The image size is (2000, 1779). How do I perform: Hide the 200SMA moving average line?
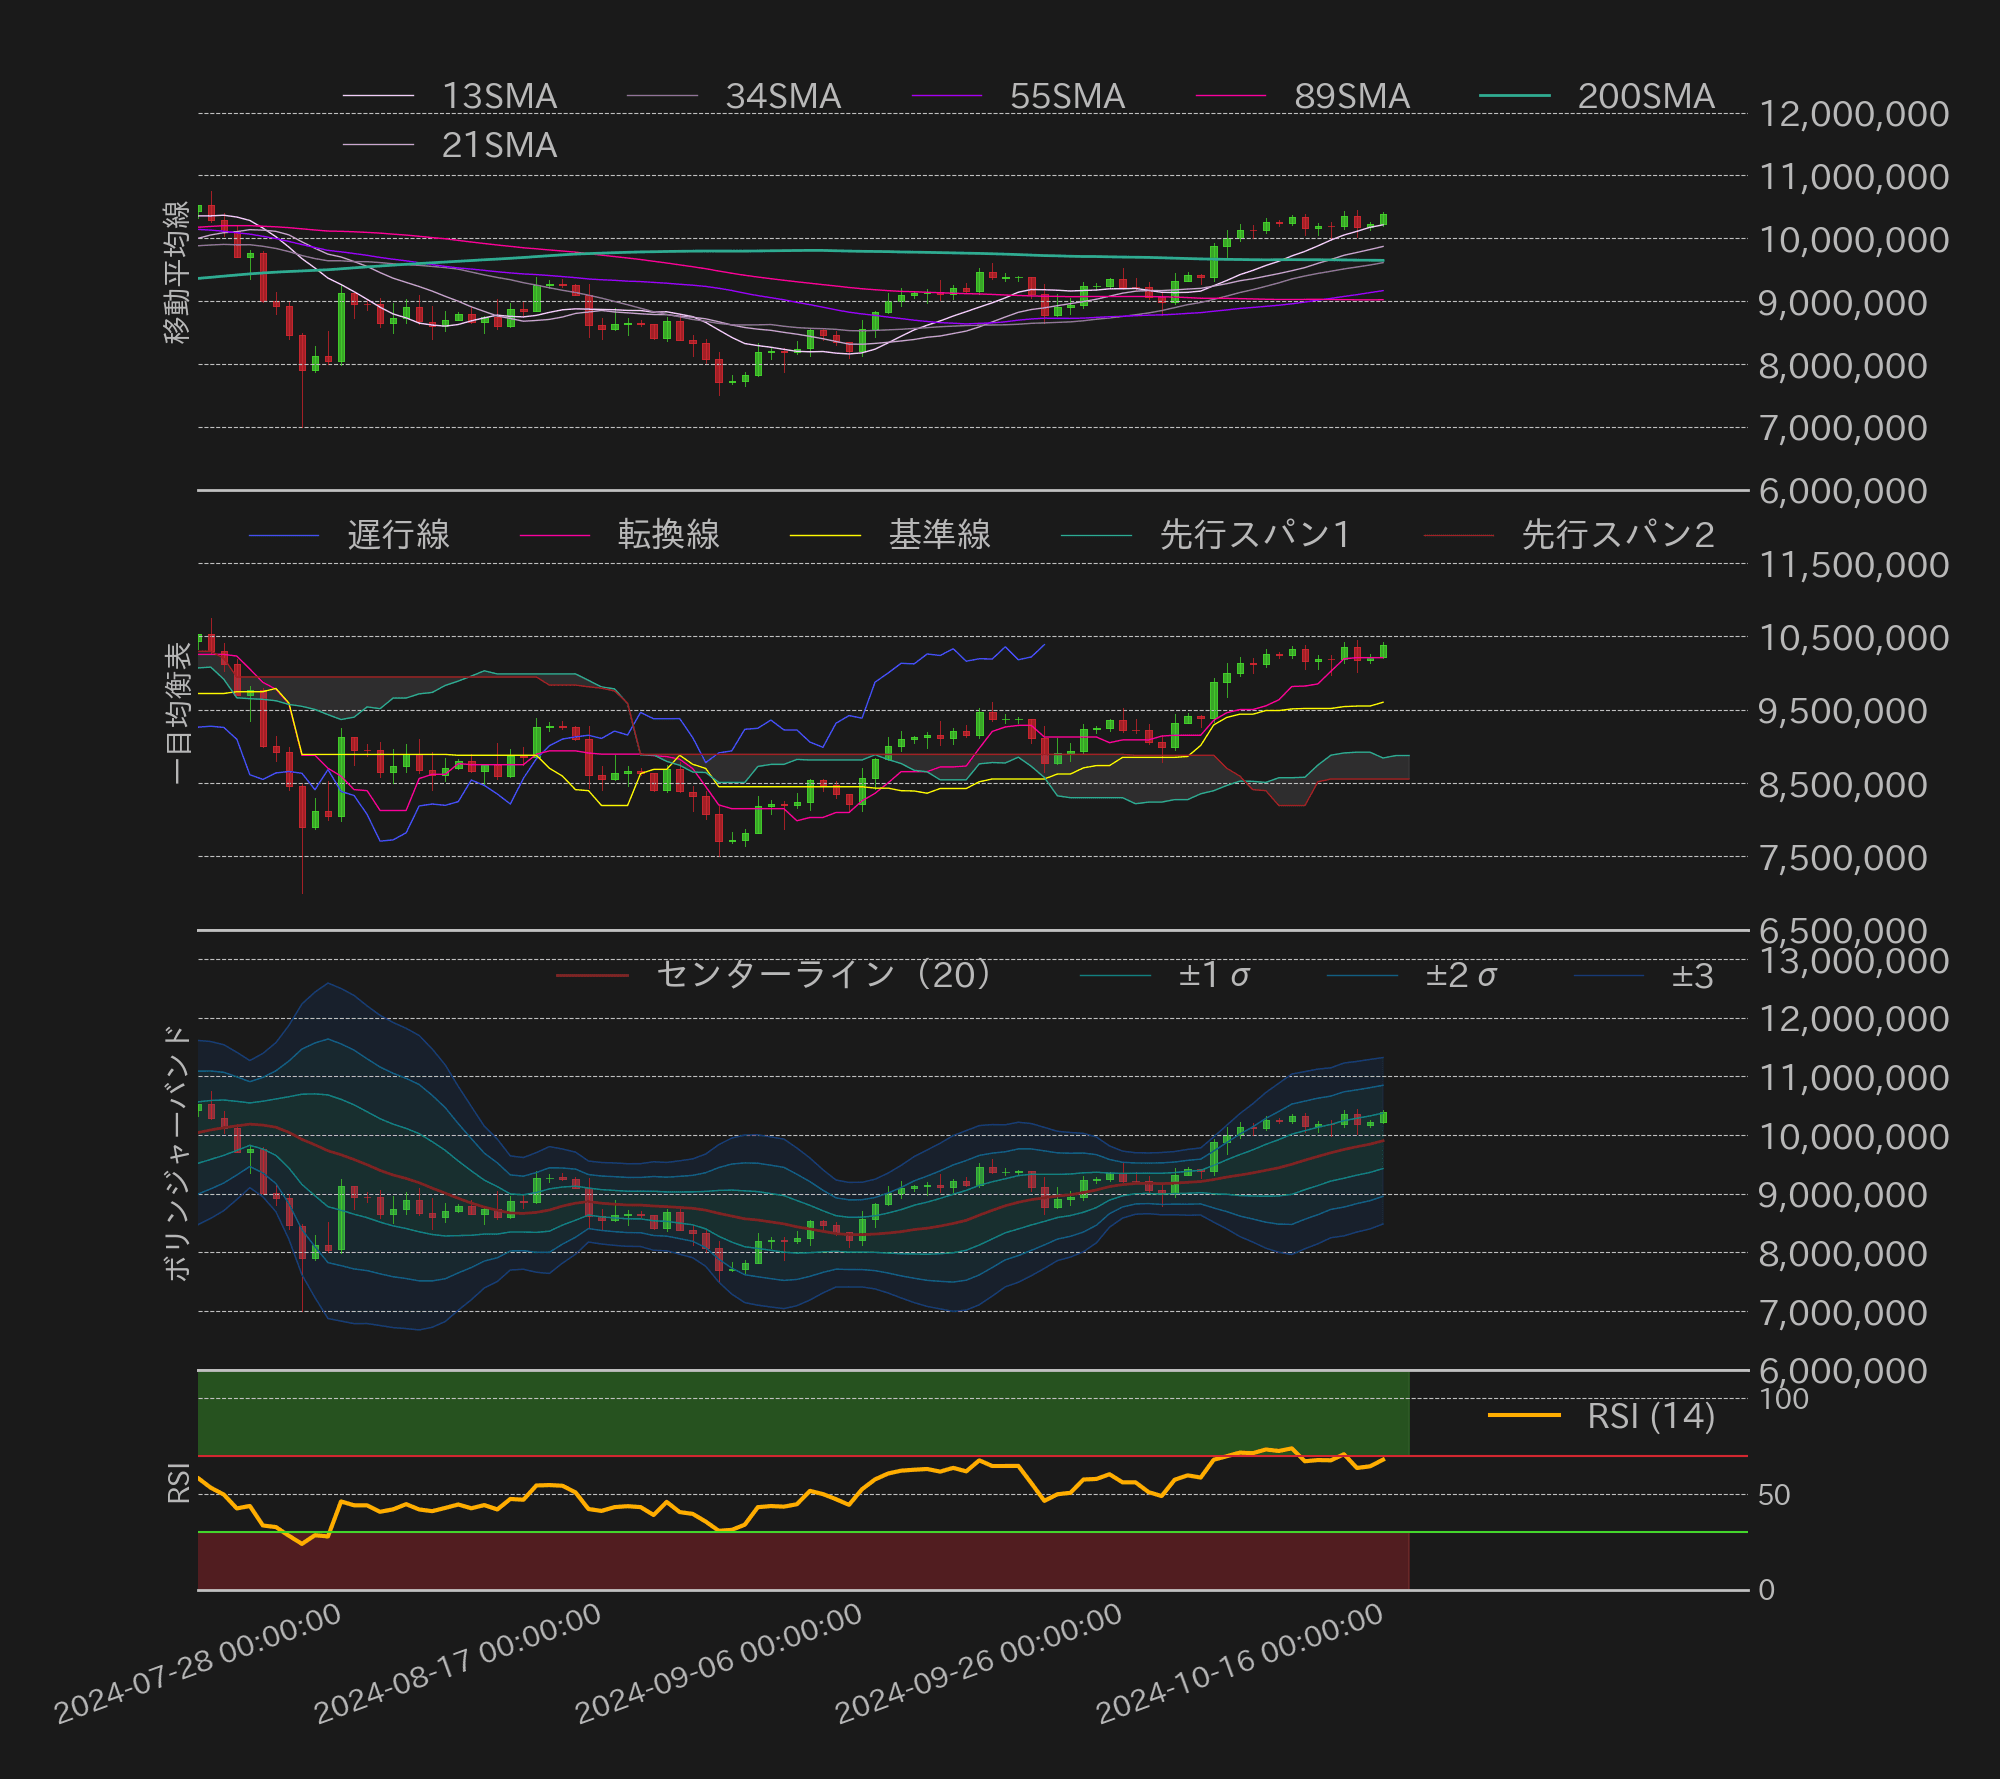[1516, 97]
